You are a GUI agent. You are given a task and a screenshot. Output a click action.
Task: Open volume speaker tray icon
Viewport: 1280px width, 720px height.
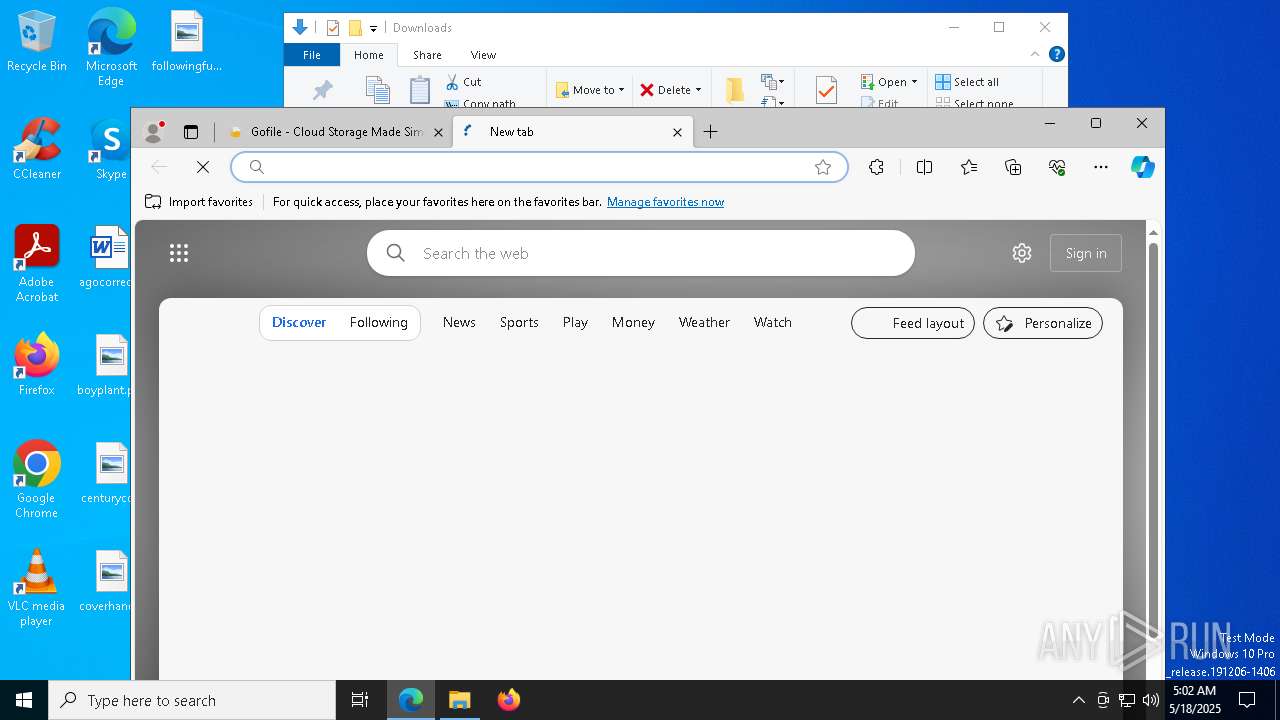click(1151, 700)
